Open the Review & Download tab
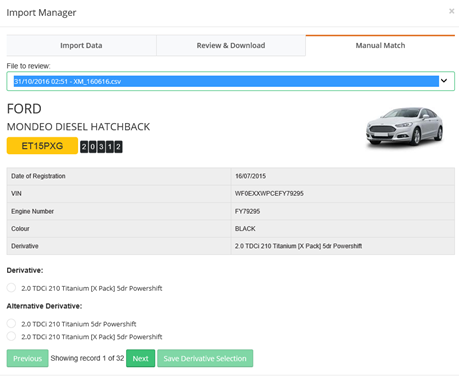Image resolution: width=459 pixels, height=378 pixels. [231, 45]
